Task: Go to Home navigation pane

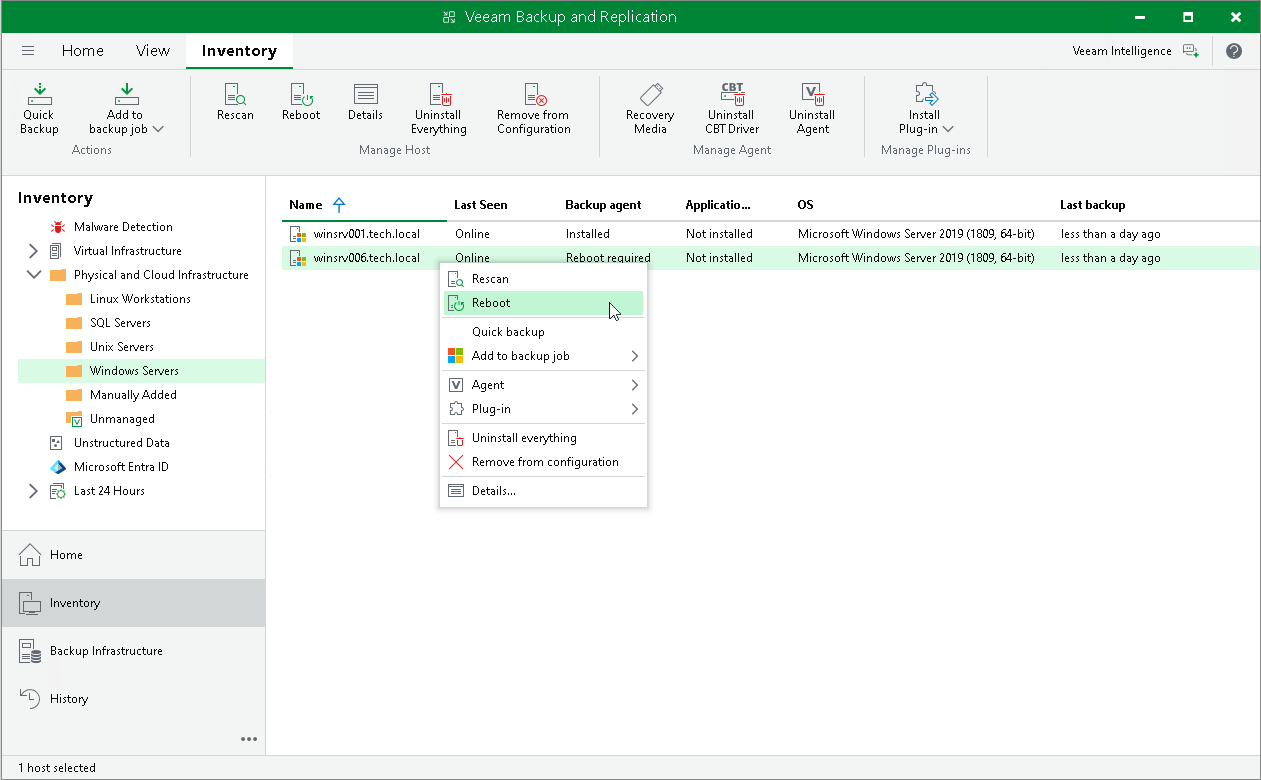Action: point(133,555)
